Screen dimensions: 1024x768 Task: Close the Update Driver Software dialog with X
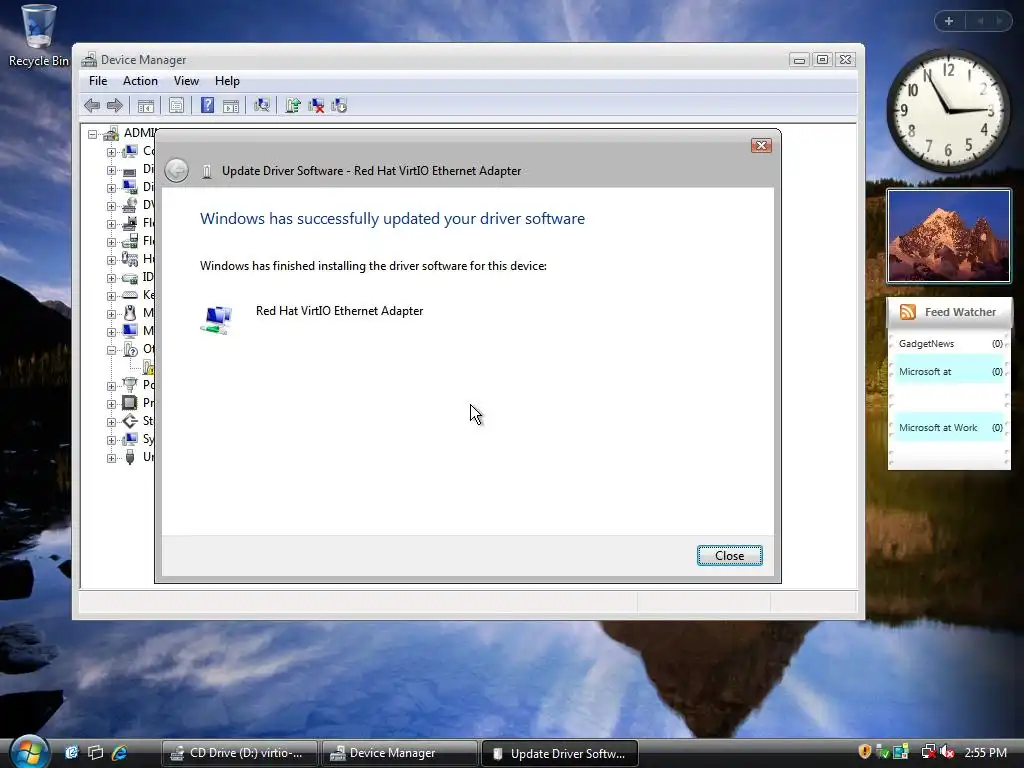click(x=761, y=145)
